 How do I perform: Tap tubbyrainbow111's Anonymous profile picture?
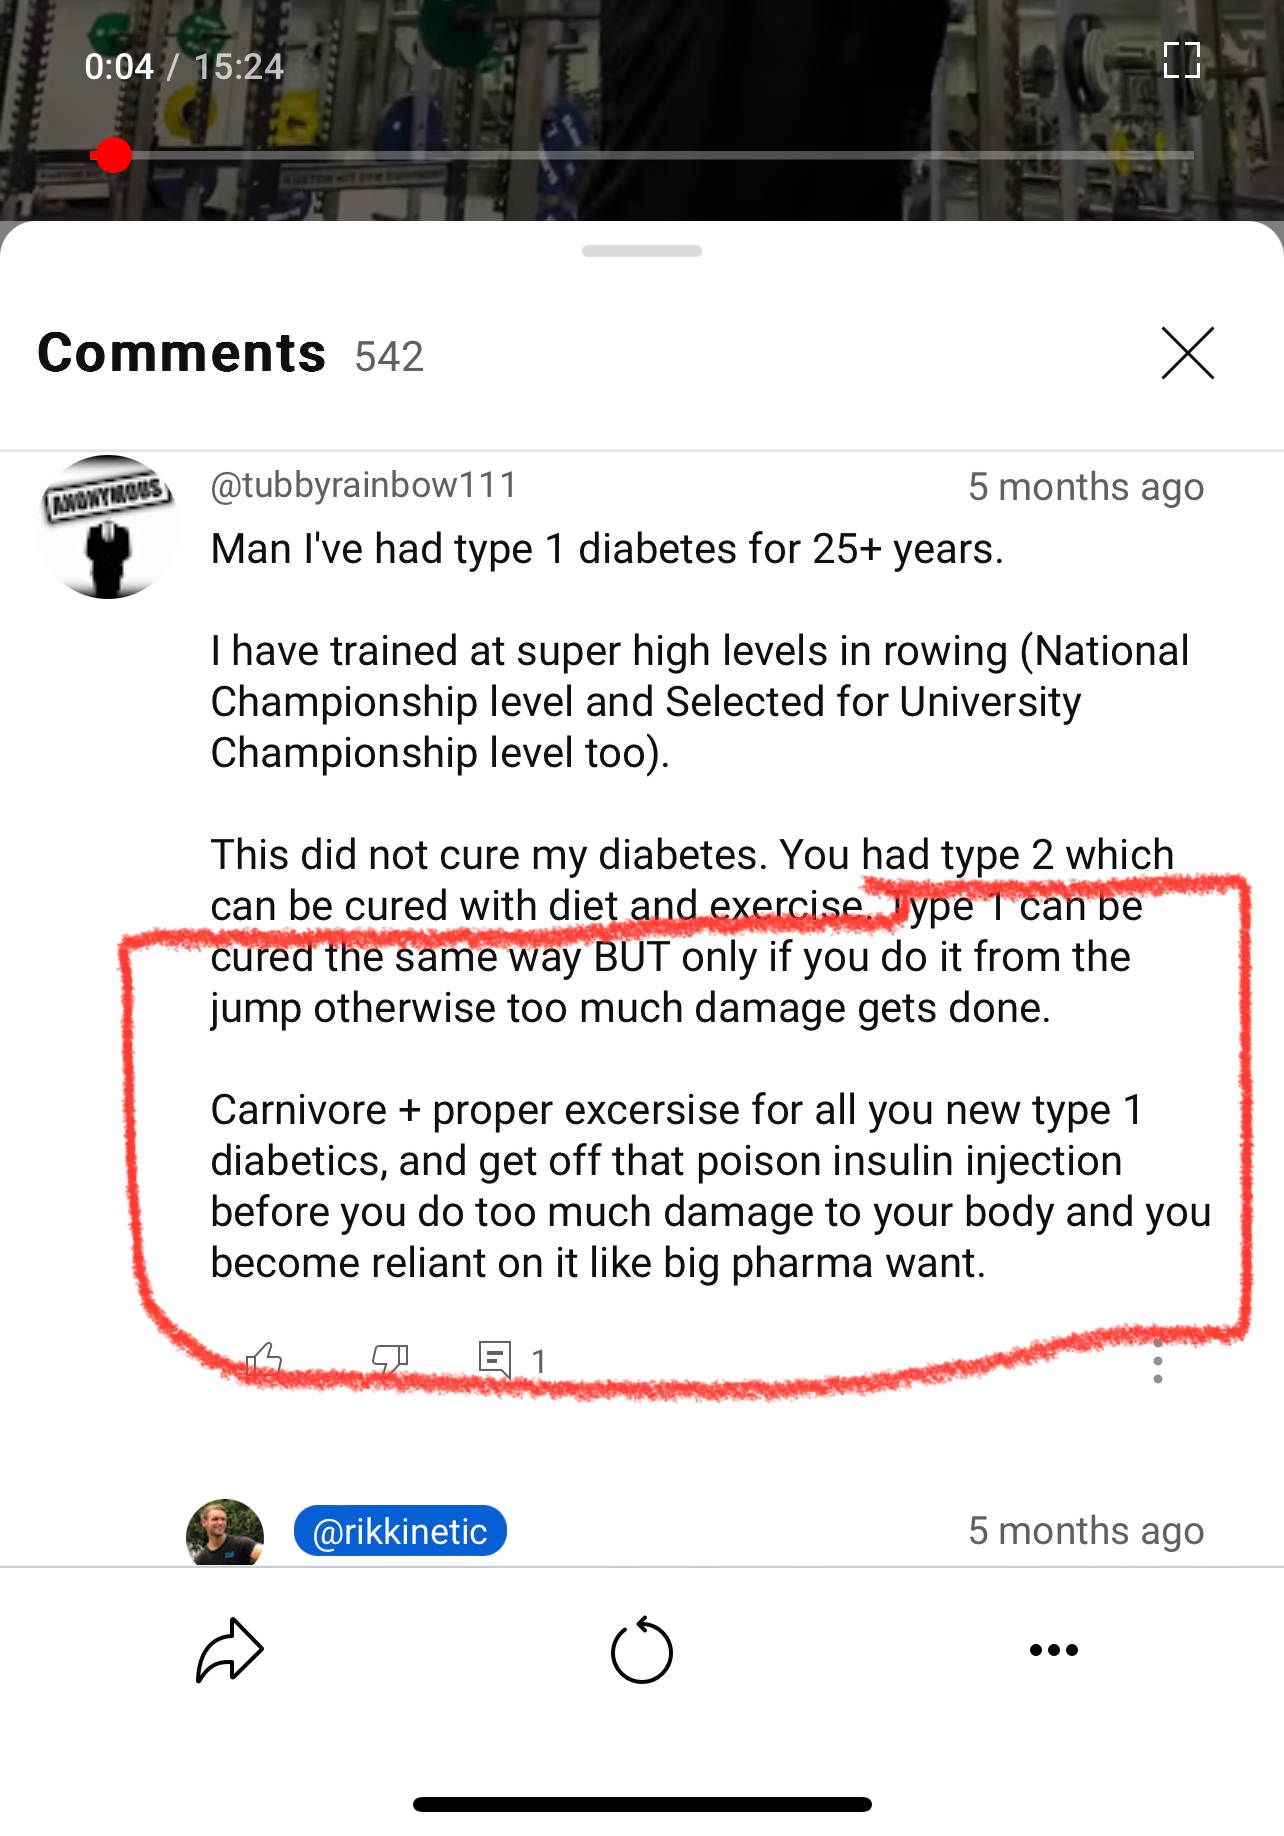(x=108, y=527)
